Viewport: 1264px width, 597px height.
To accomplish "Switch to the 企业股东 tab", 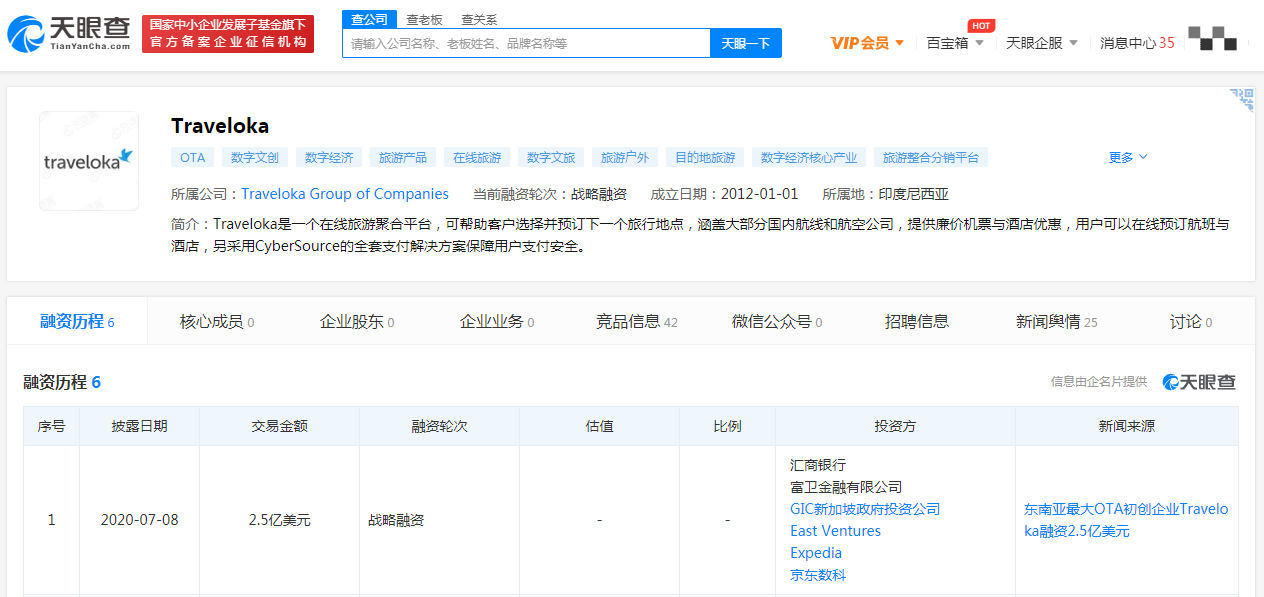I will (357, 321).
